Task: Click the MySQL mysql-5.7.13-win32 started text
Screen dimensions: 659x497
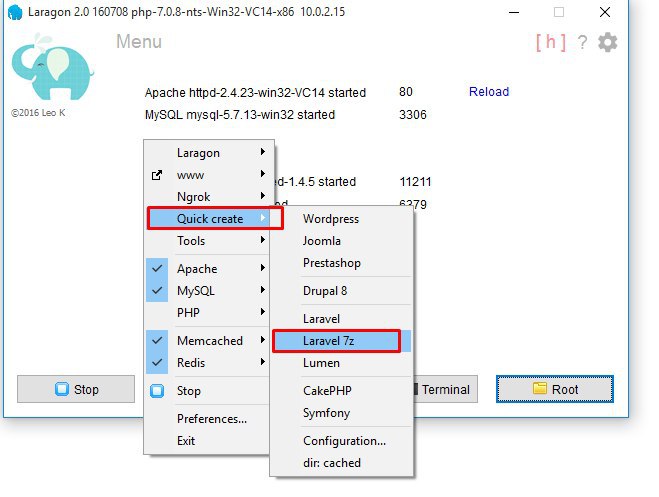Action: tap(240, 115)
